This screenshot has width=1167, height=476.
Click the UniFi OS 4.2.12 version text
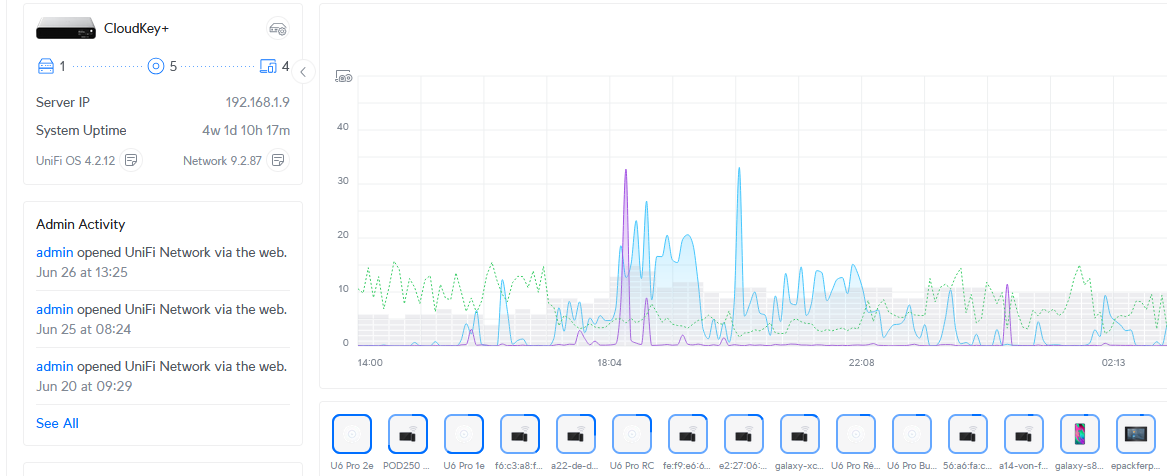75,161
